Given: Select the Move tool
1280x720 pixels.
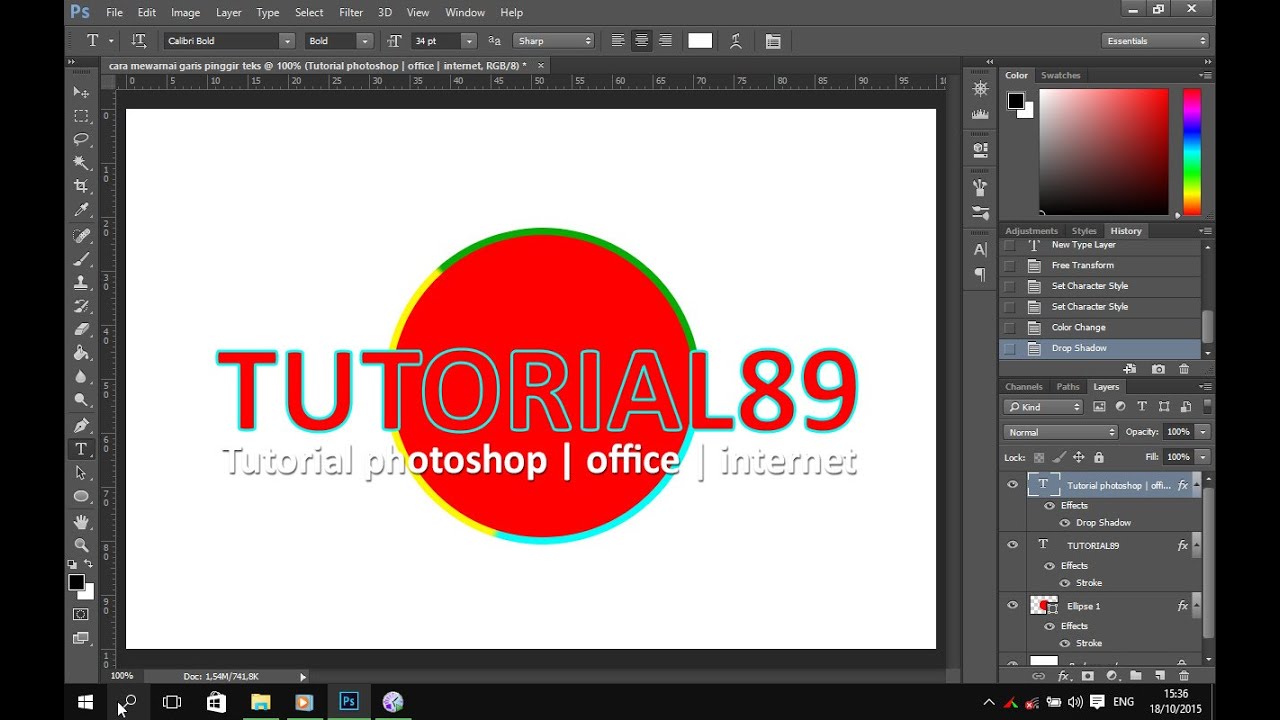Looking at the screenshot, I should (81, 91).
